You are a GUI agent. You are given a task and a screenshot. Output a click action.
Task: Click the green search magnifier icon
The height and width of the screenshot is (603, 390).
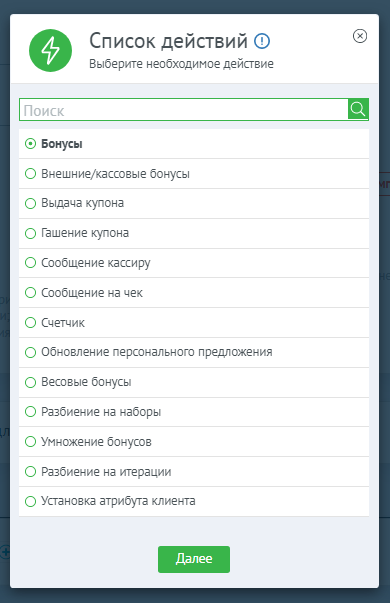(x=358, y=109)
